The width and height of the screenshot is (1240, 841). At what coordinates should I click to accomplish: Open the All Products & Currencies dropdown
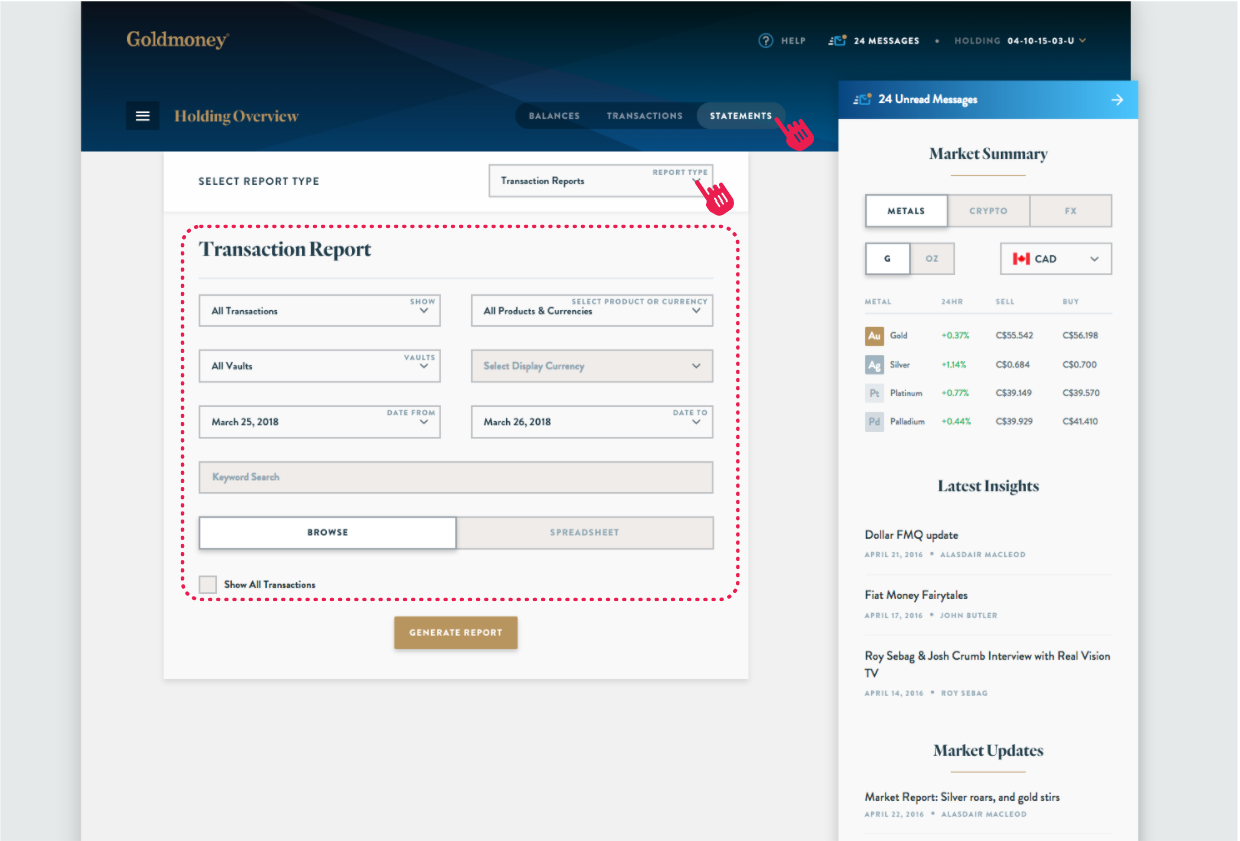pos(592,311)
